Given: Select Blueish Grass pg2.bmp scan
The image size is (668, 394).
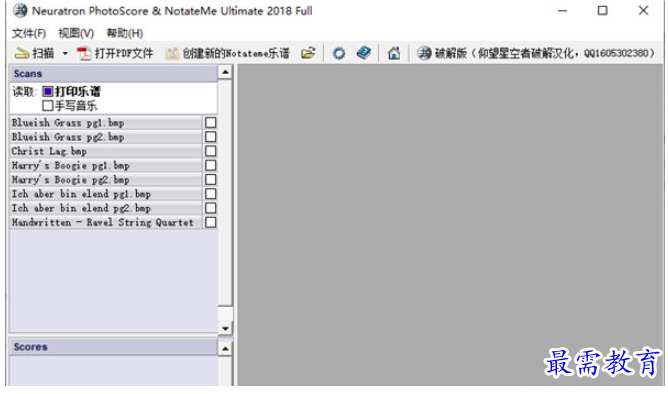Looking at the screenshot, I should [106, 137].
